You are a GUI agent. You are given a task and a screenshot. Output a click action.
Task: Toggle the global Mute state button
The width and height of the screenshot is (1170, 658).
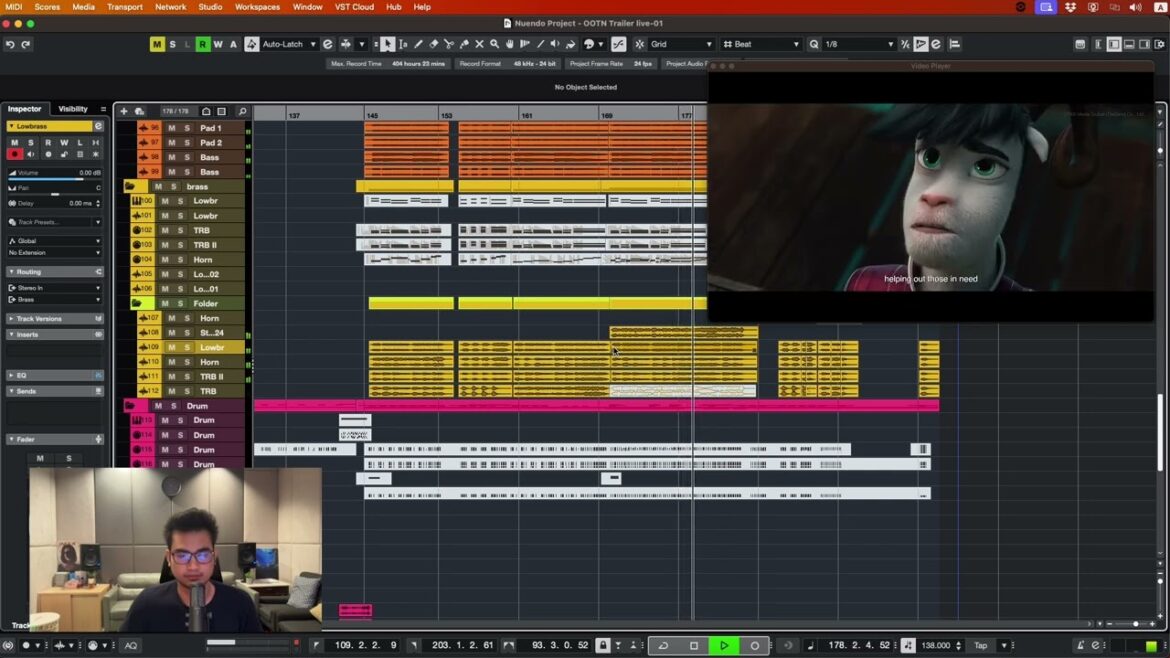coord(157,44)
